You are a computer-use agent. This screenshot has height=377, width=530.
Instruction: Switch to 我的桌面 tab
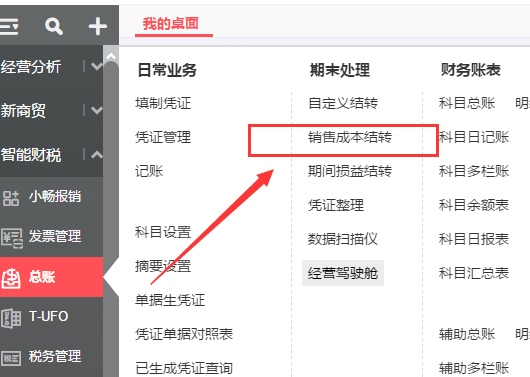coord(171,24)
